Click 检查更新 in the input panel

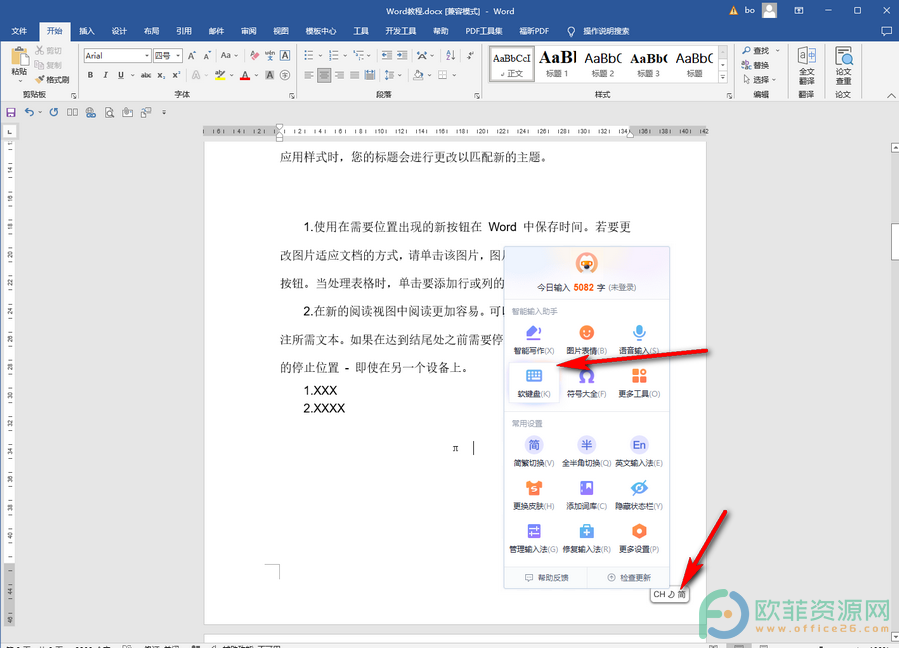(629, 577)
